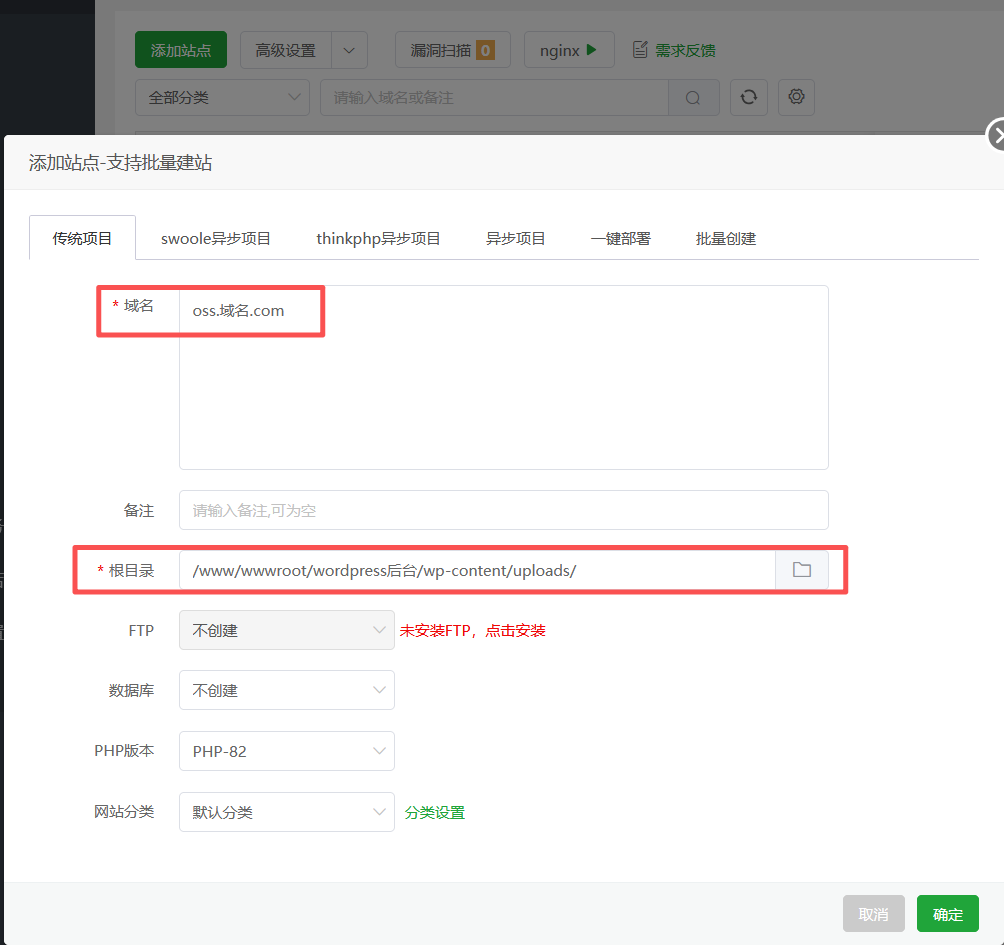This screenshot has width=1004, height=945.
Task: Close the add-site dialog
Action: coord(996,135)
